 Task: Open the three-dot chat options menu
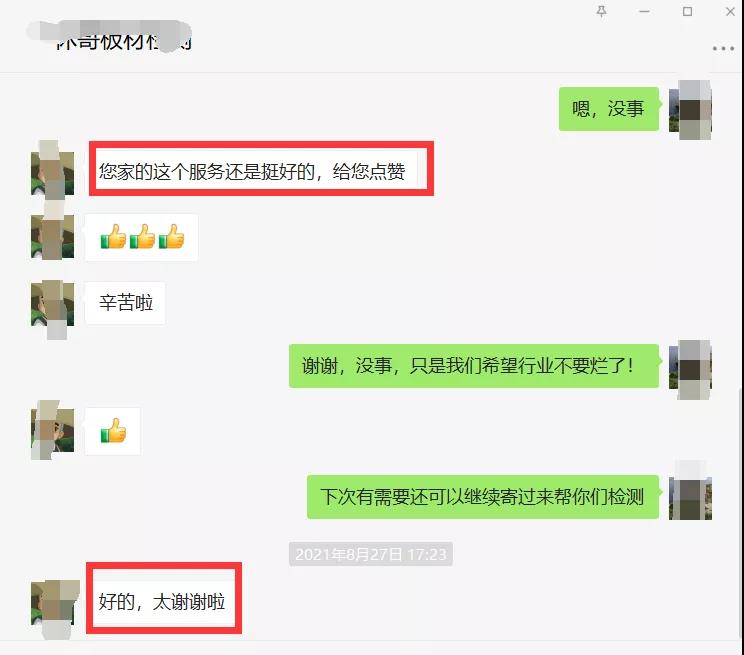[x=723, y=48]
